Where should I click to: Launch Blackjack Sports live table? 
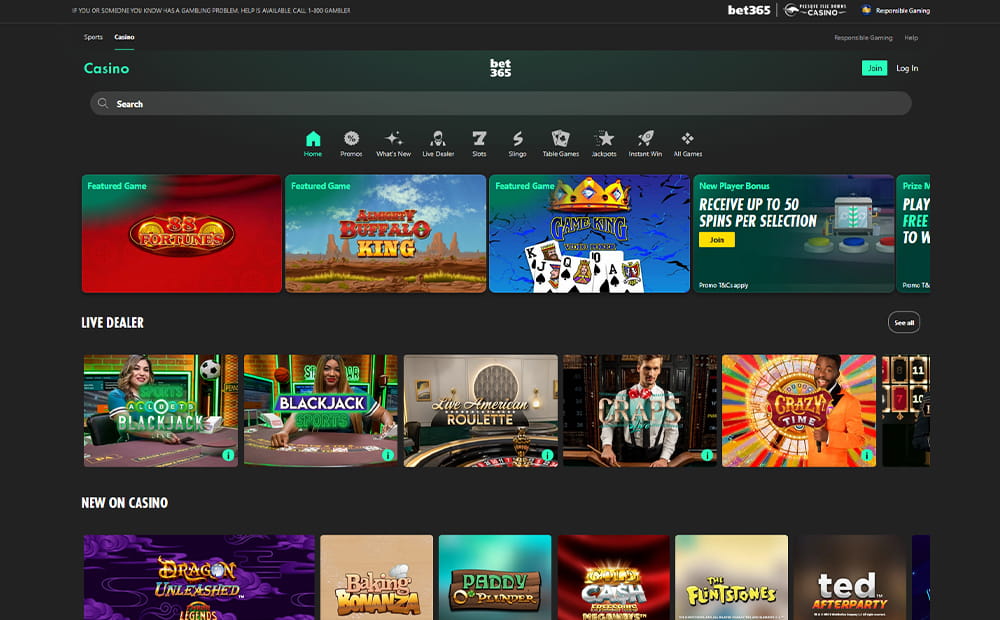click(x=320, y=411)
